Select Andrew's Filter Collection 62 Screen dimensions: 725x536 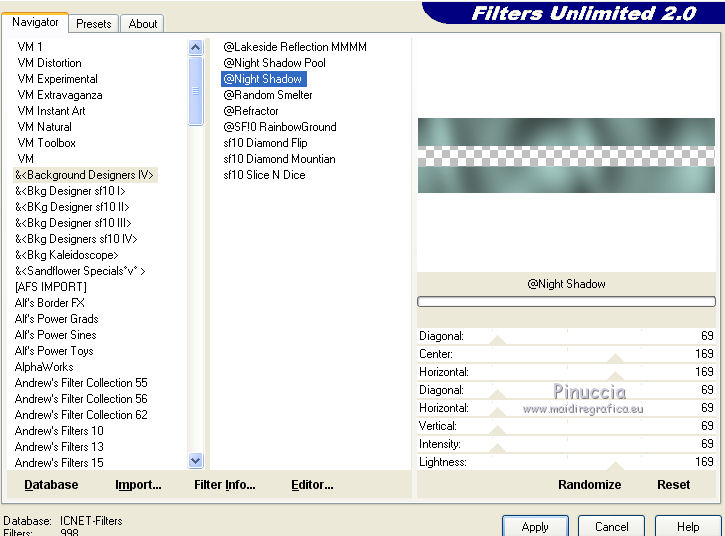point(81,415)
